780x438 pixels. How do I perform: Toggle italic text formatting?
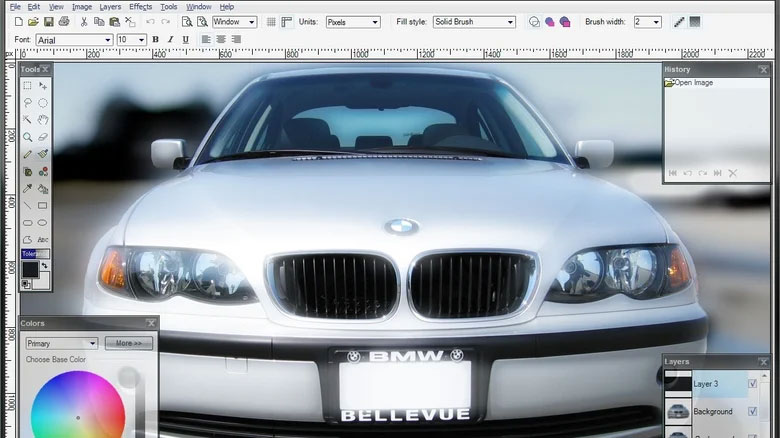[x=171, y=39]
